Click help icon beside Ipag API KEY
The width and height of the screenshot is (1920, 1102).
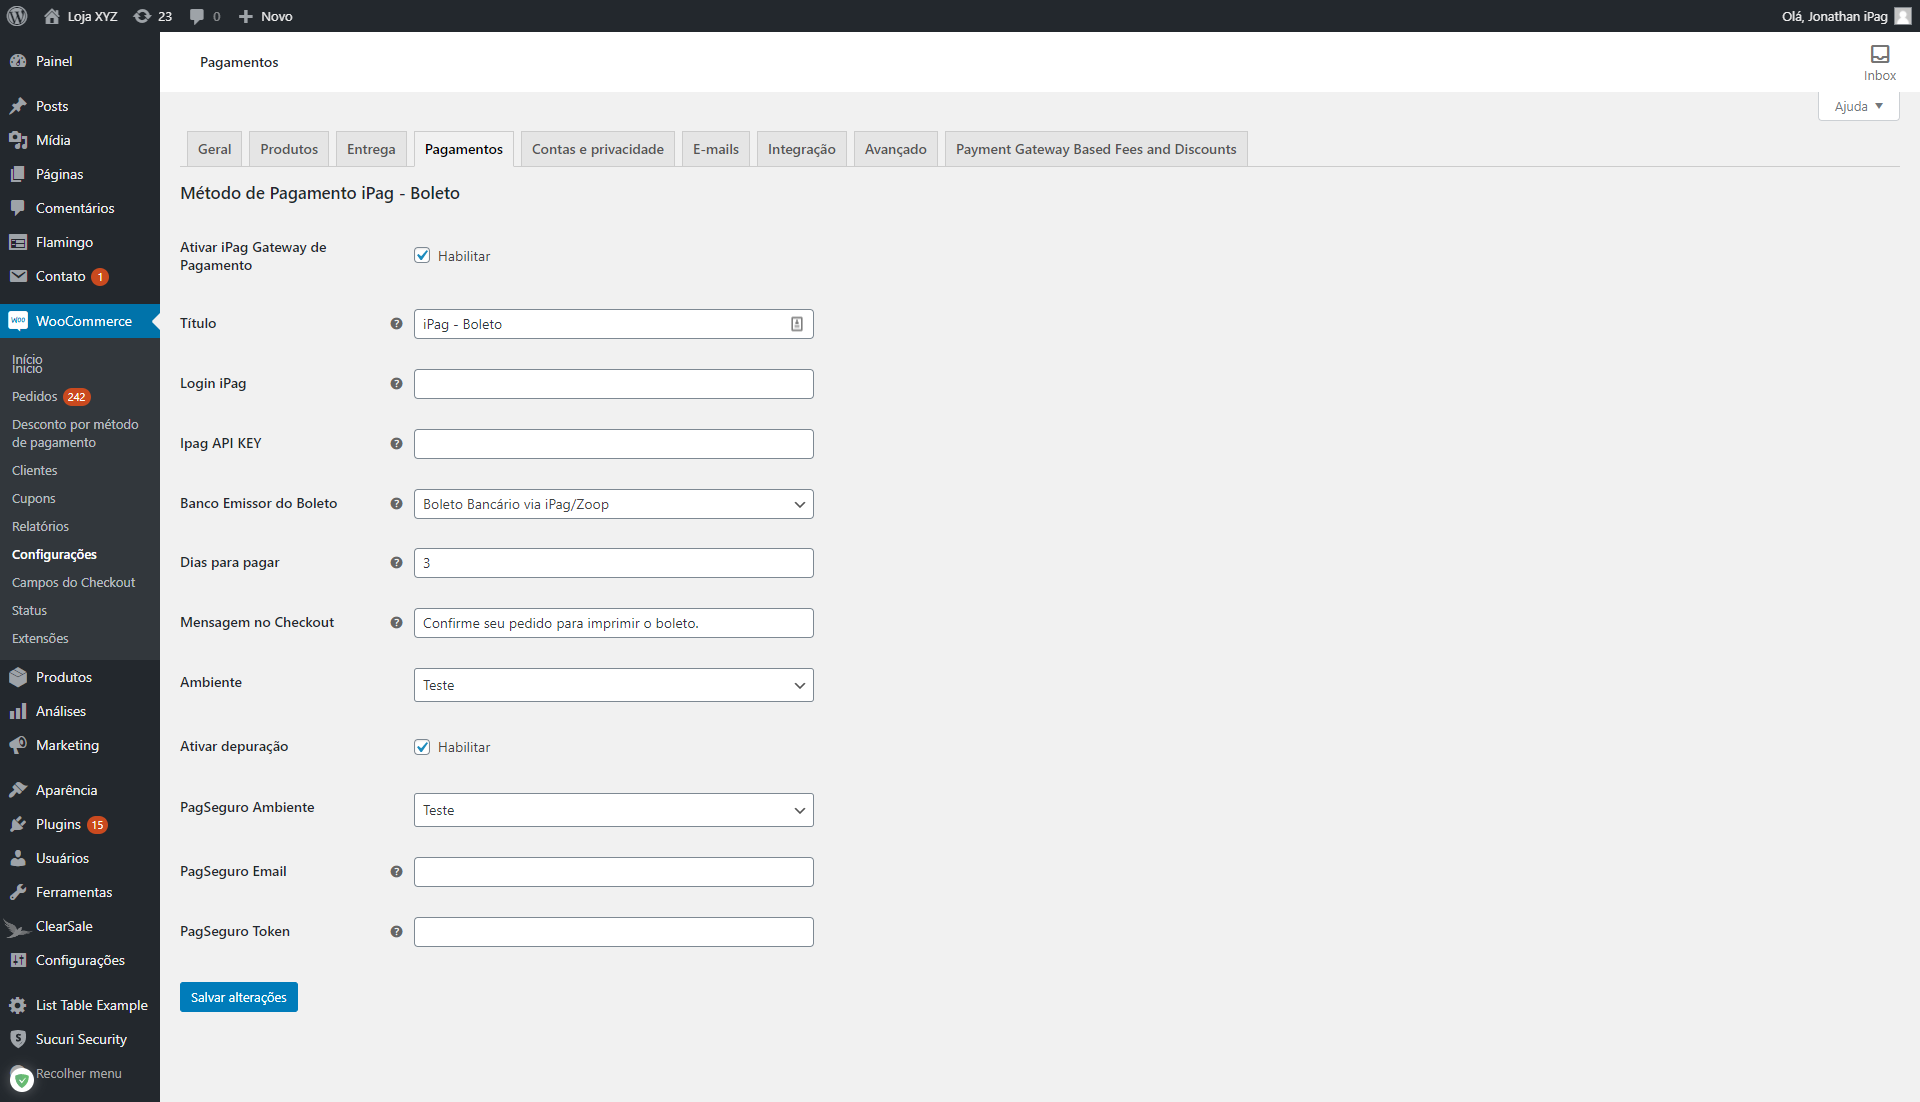point(396,444)
